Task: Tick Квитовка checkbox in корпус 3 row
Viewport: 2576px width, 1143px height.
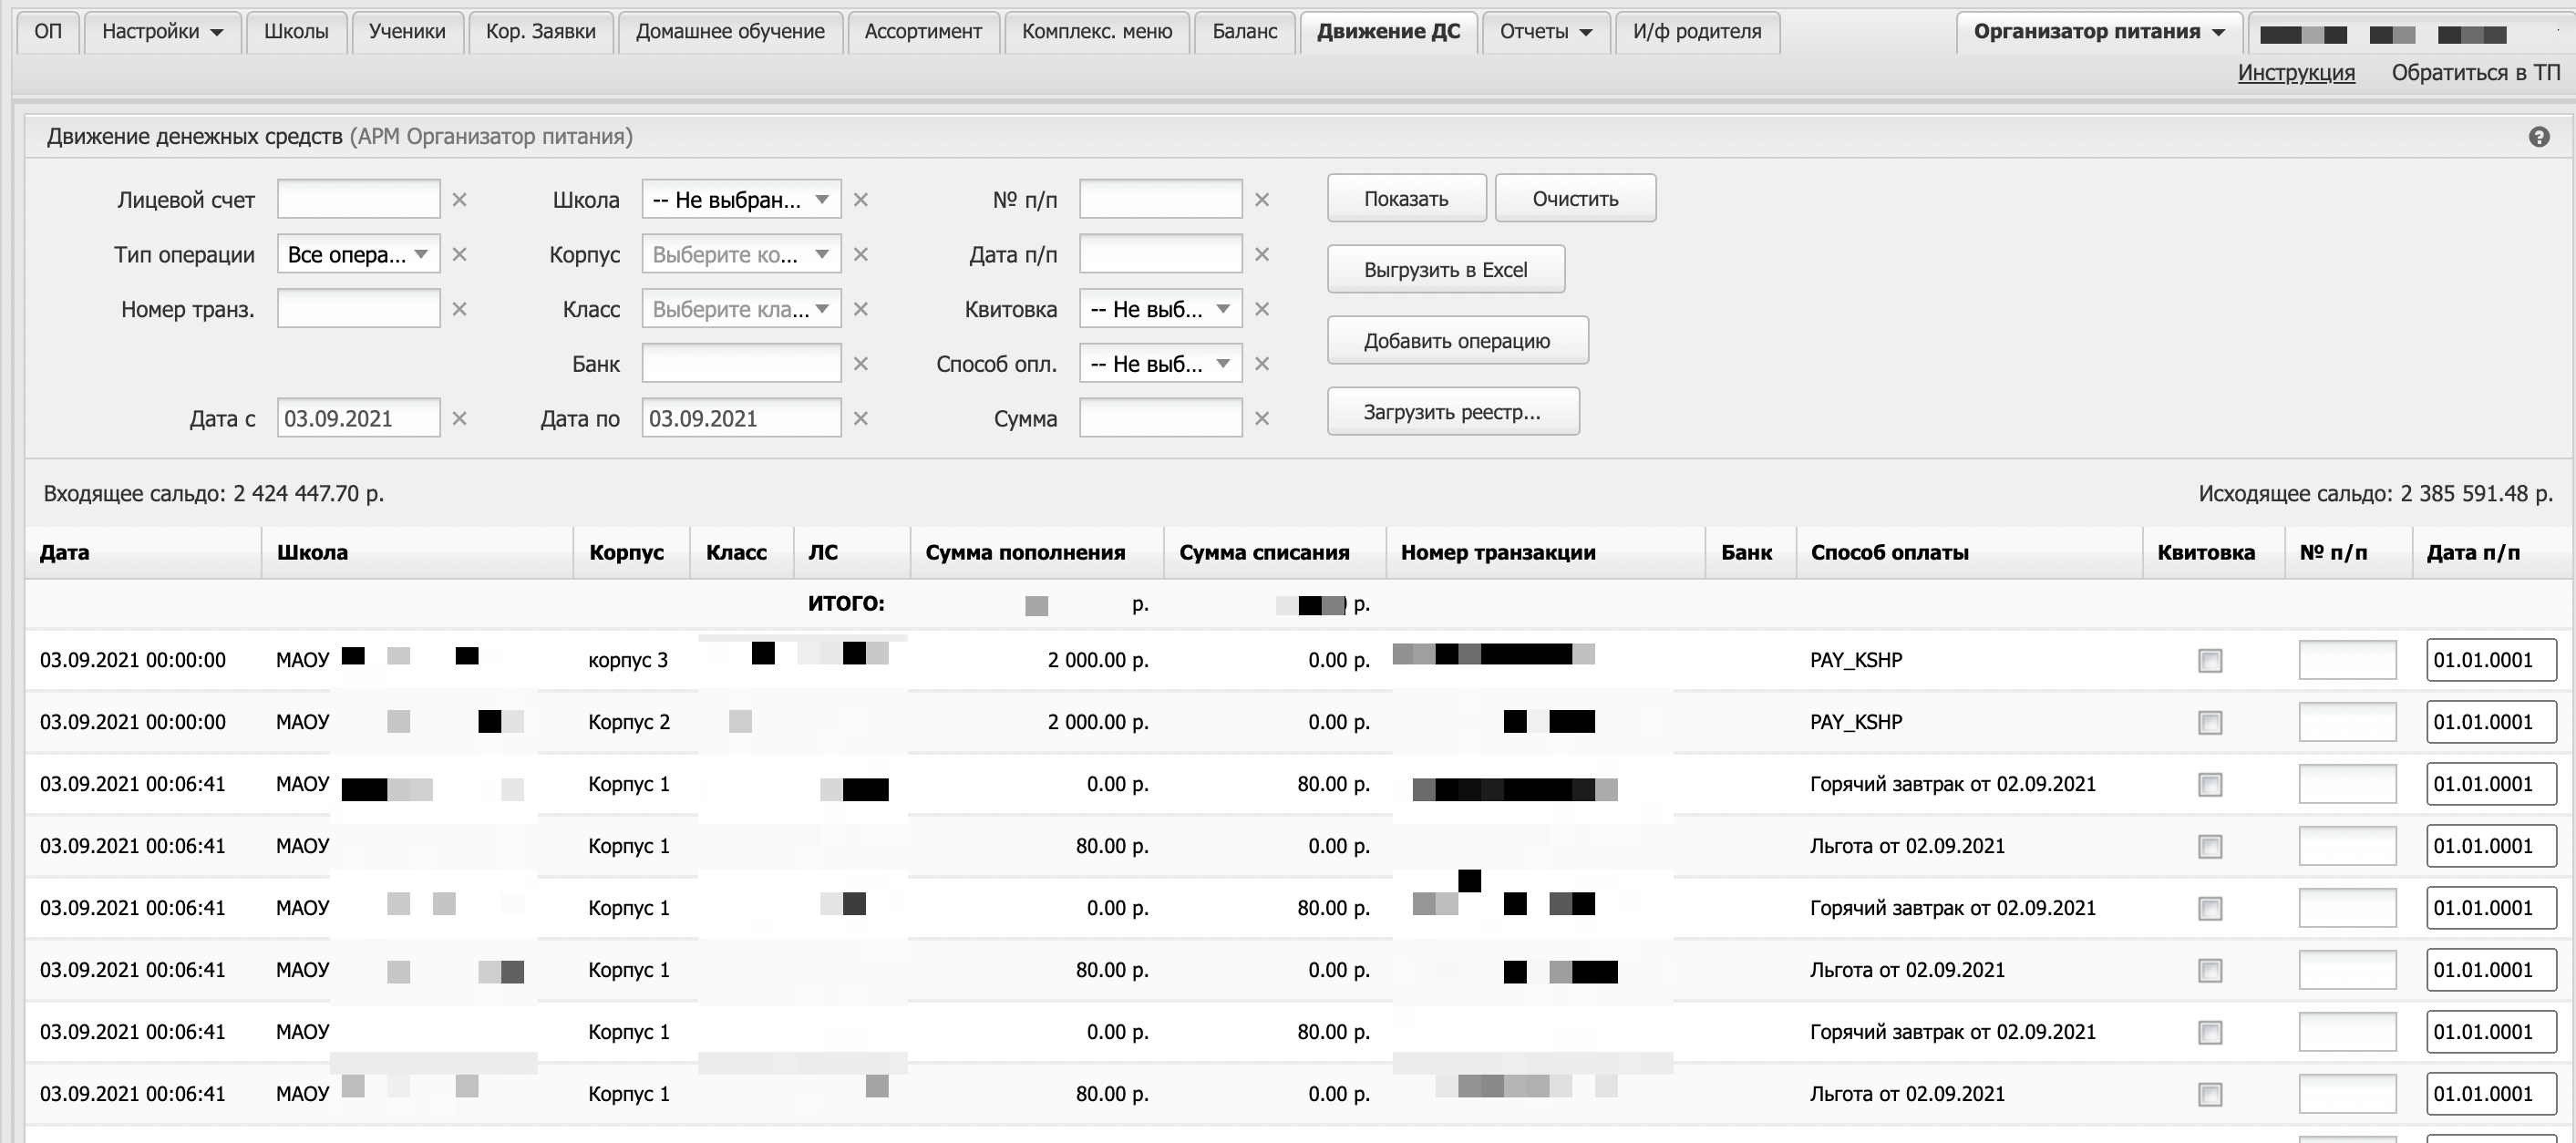Action: pos(2210,661)
